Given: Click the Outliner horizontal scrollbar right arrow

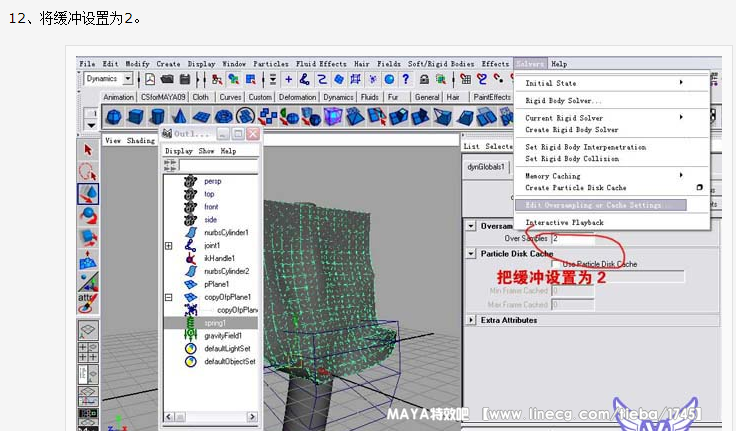Looking at the screenshot, I should (x=252, y=416).
